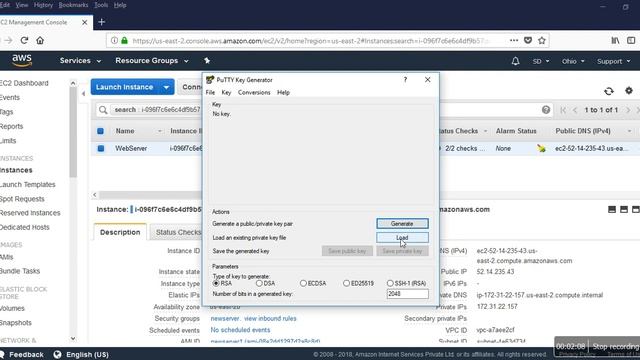Open the browser library icon

coord(615,40)
